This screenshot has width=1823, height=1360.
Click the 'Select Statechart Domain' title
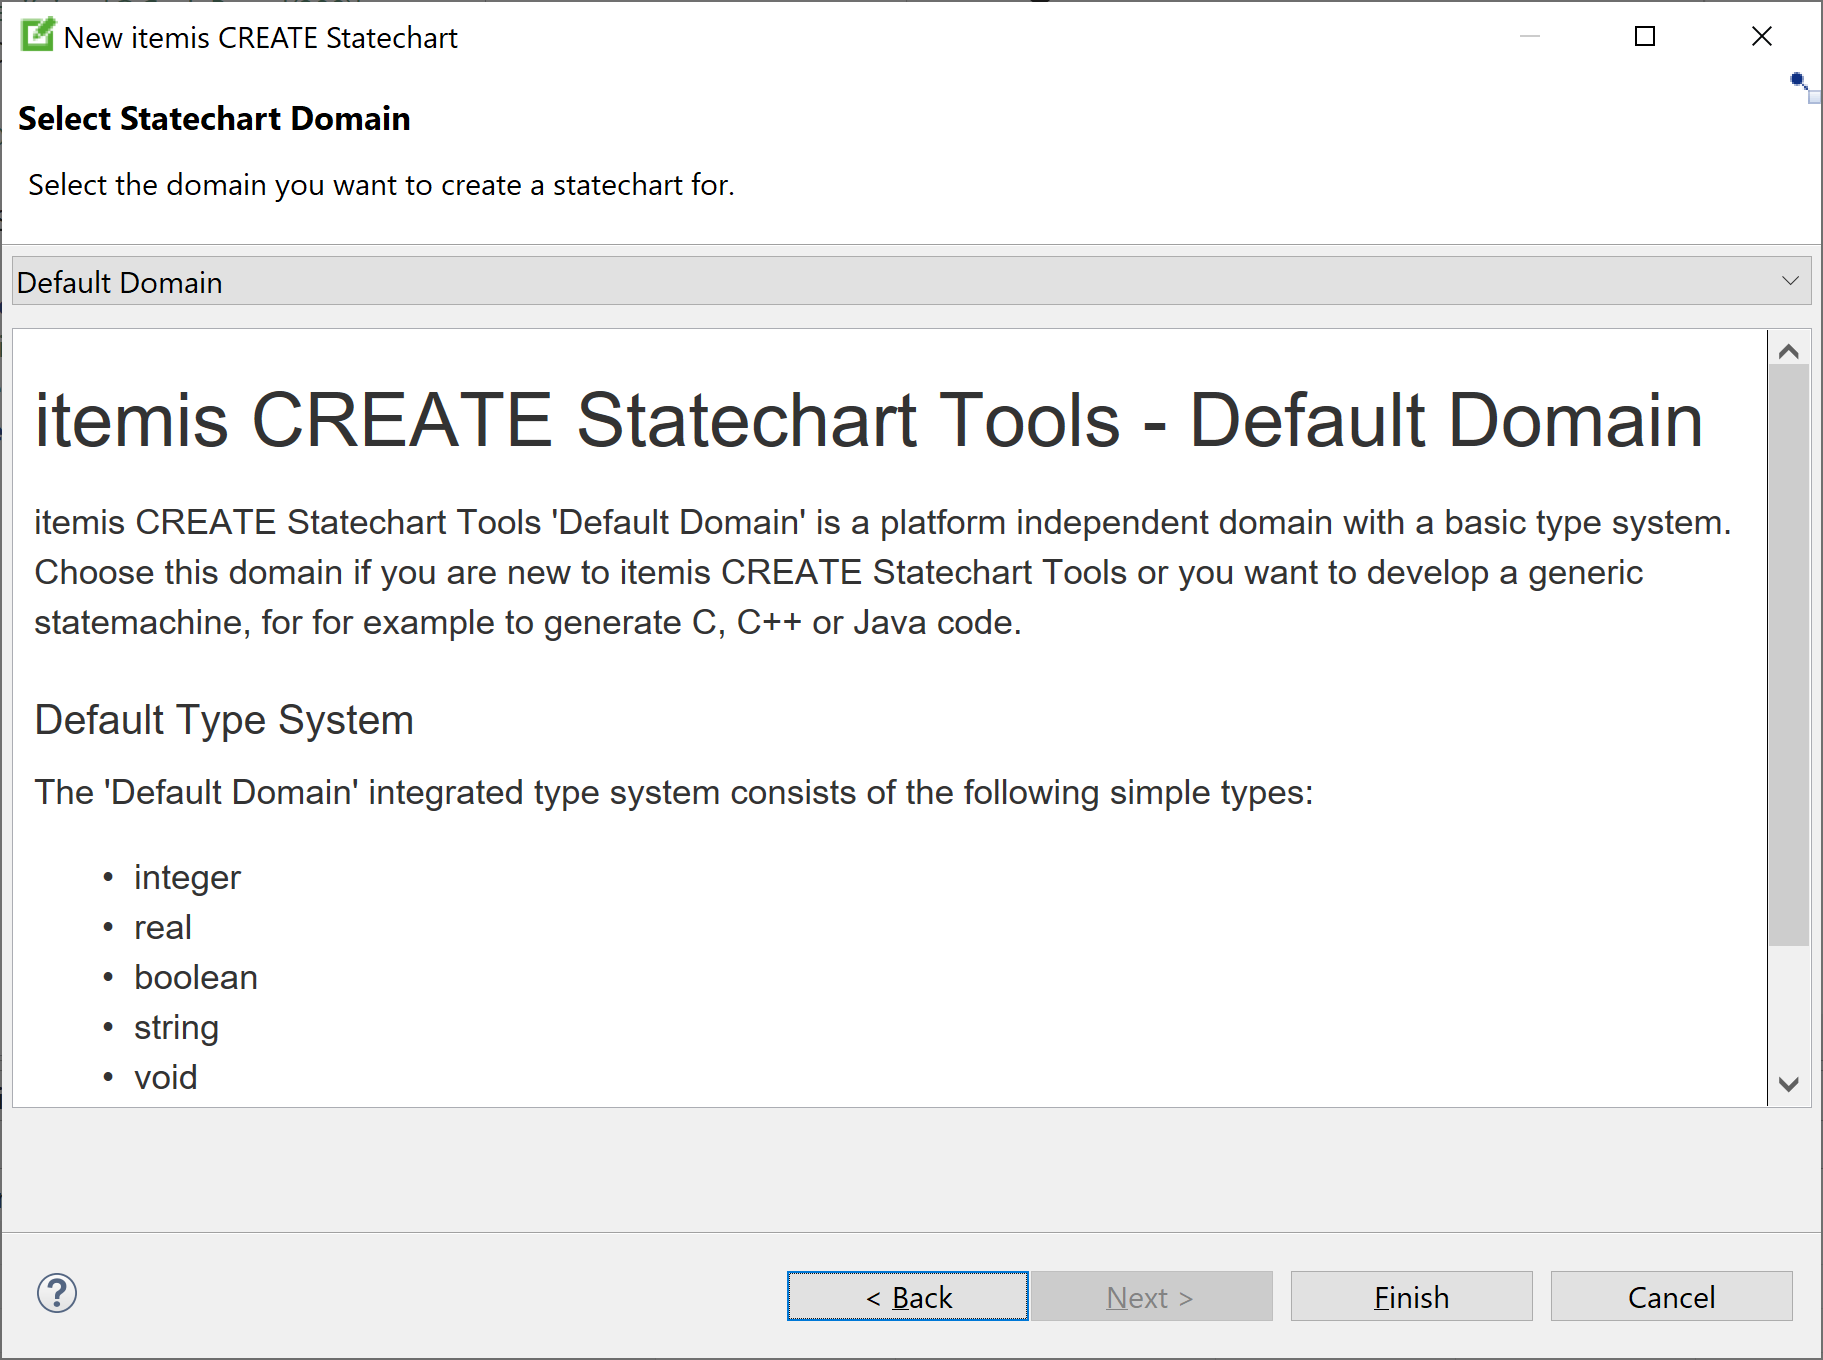pyautogui.click(x=214, y=118)
